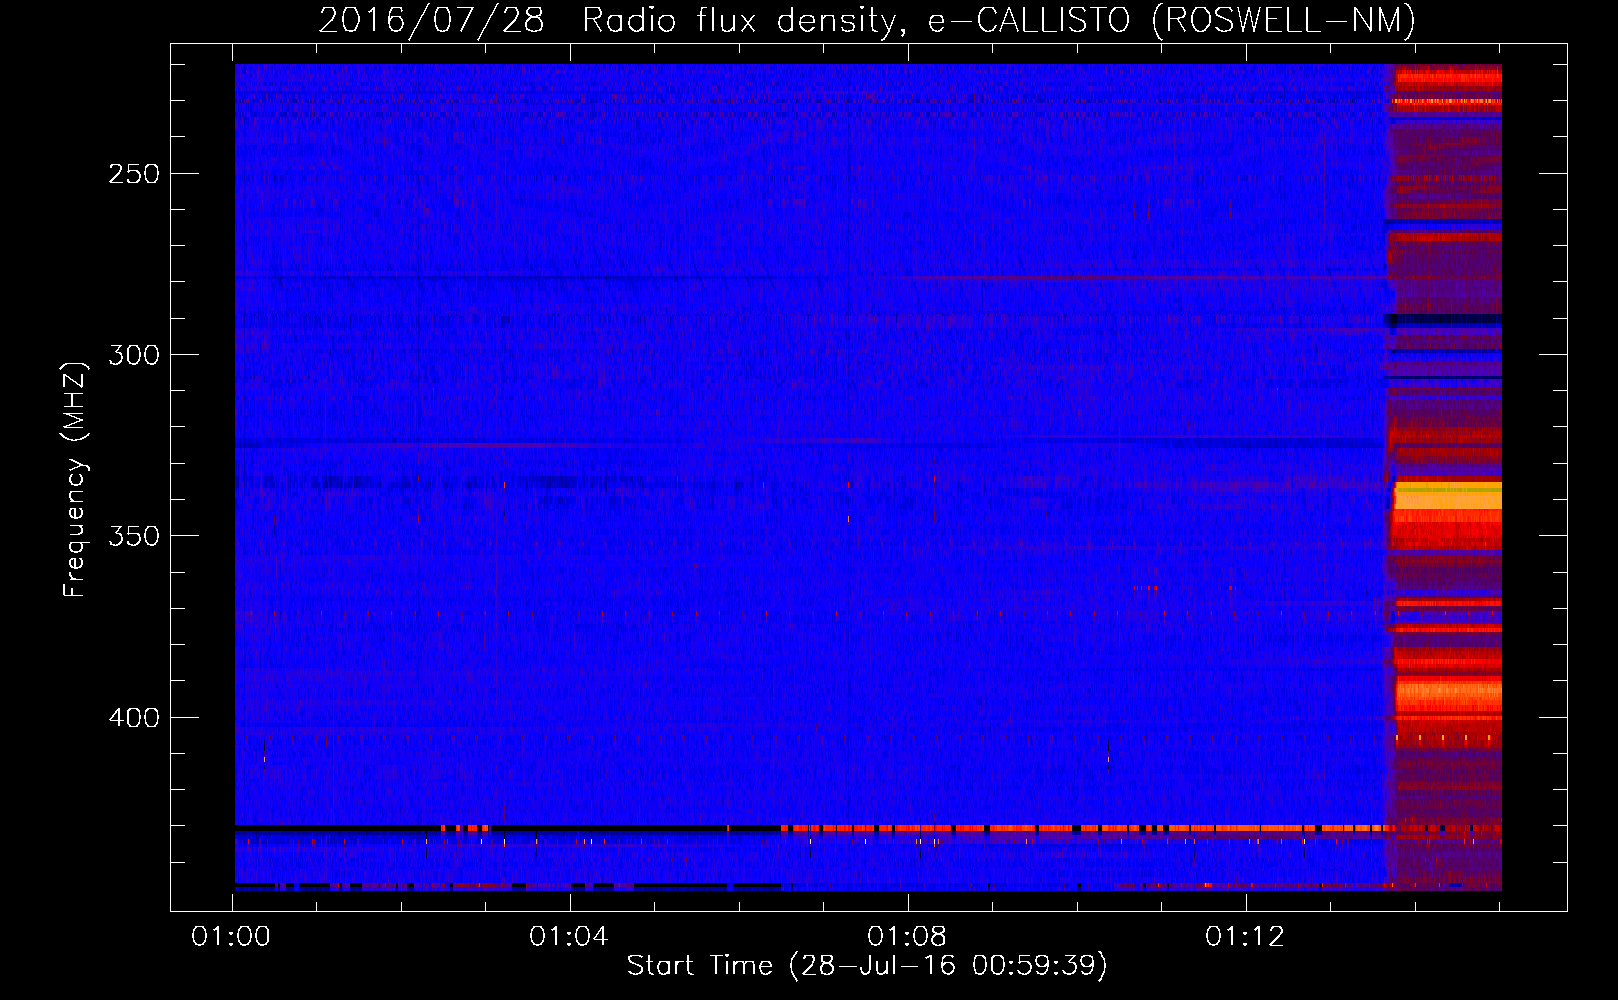Click the '01:08' time axis label

coord(907,937)
